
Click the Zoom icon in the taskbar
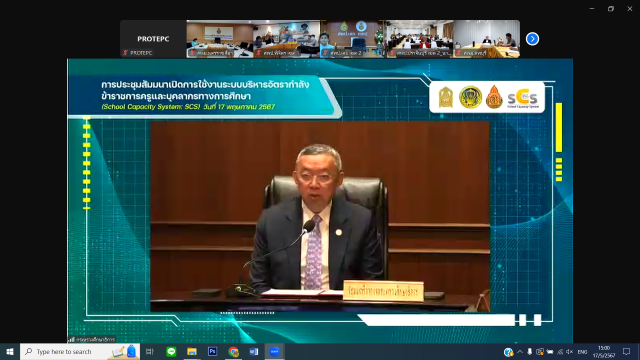(275, 351)
